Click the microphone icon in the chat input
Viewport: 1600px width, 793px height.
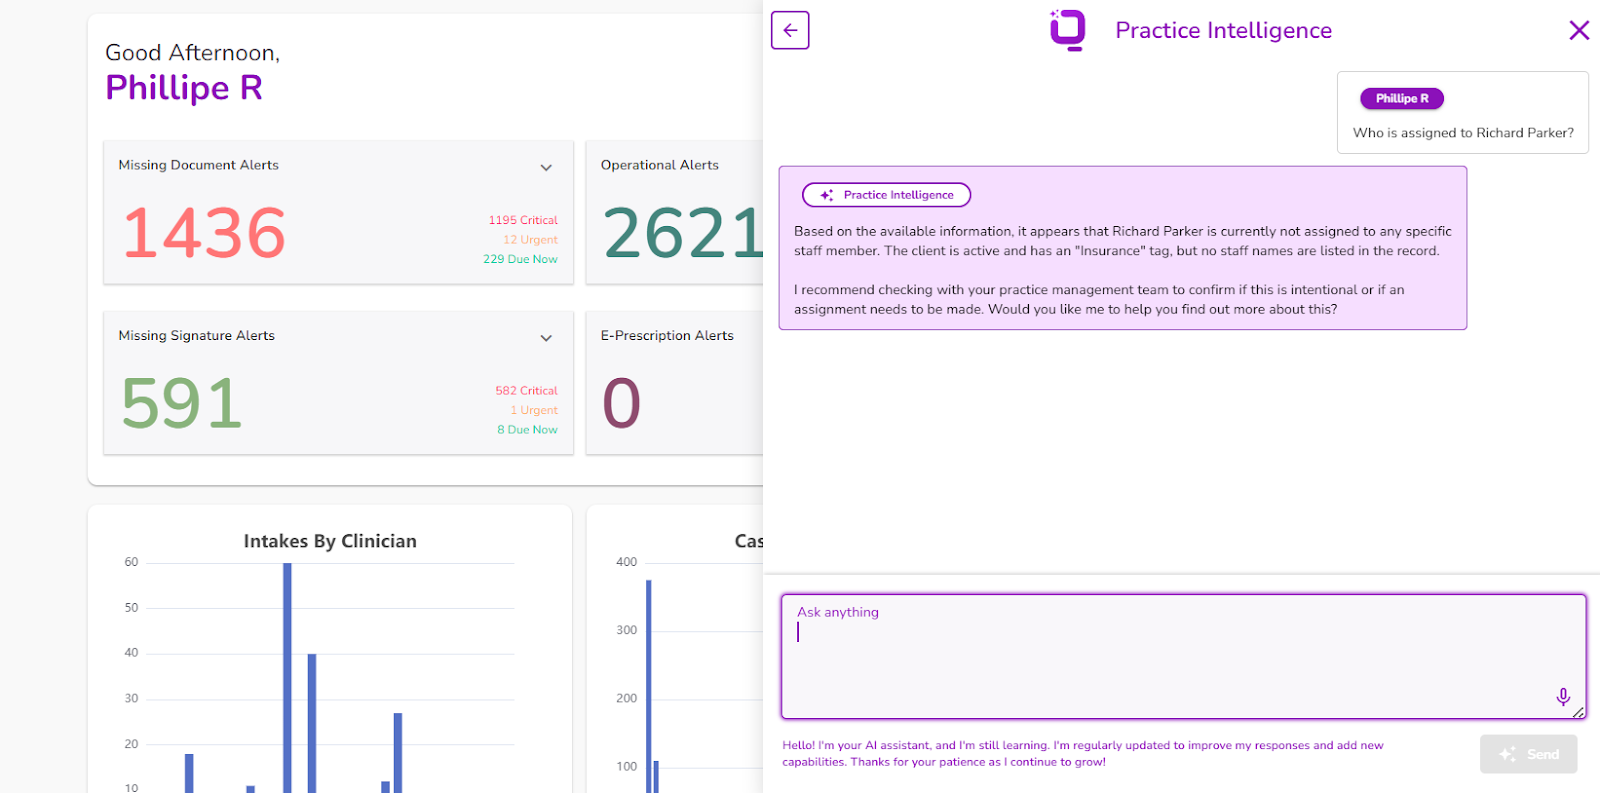[x=1563, y=696]
